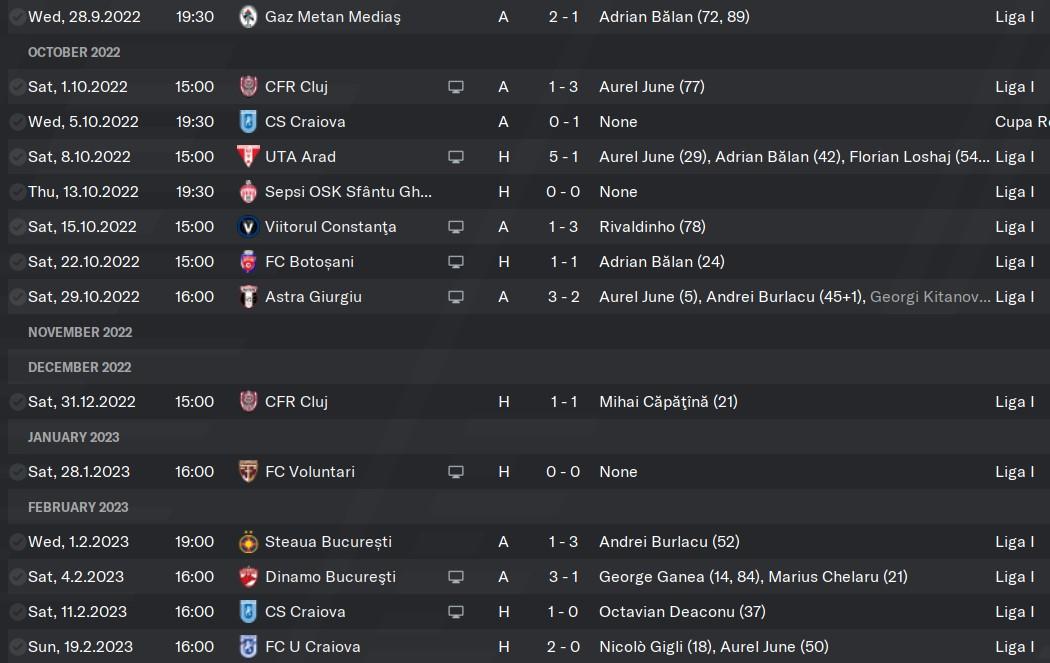Click the FC U Craiova club badge
The width and height of the screenshot is (1050, 663).
pyautogui.click(x=248, y=647)
